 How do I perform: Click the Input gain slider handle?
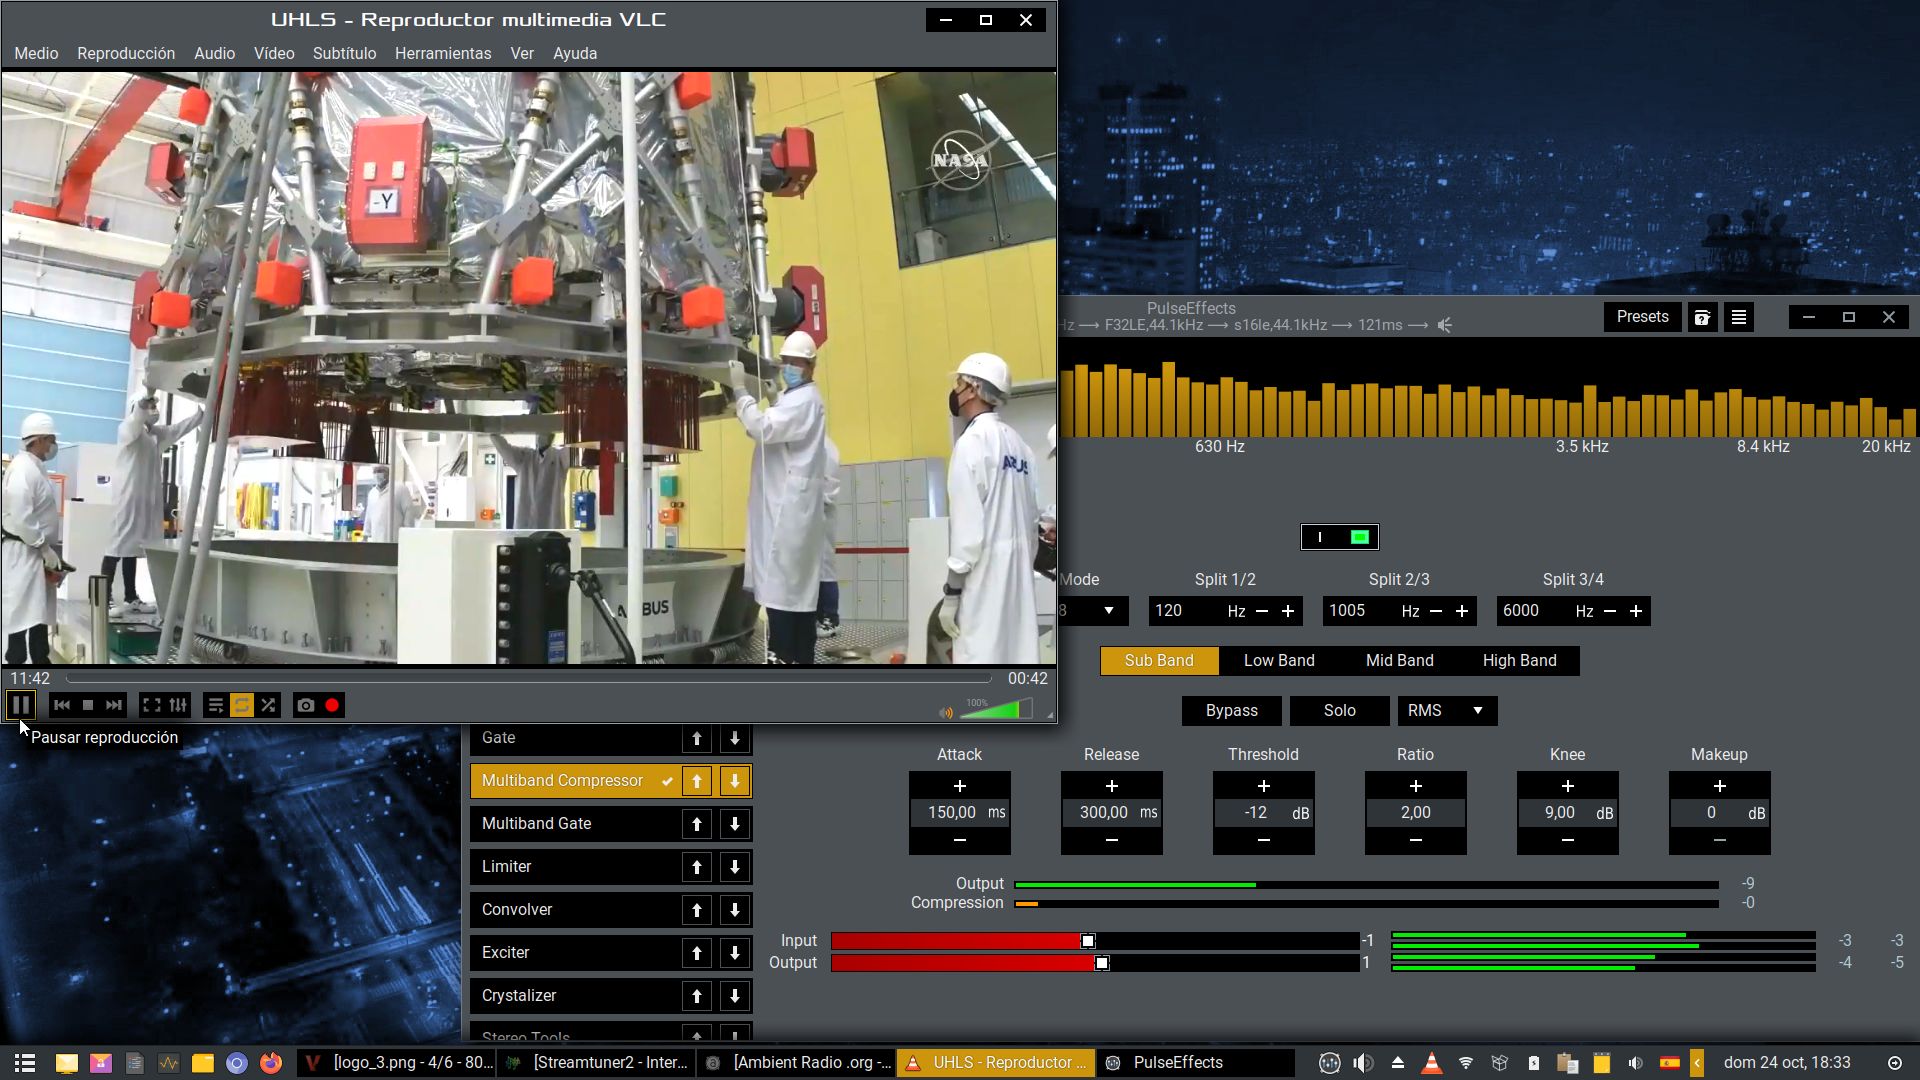[1088, 941]
